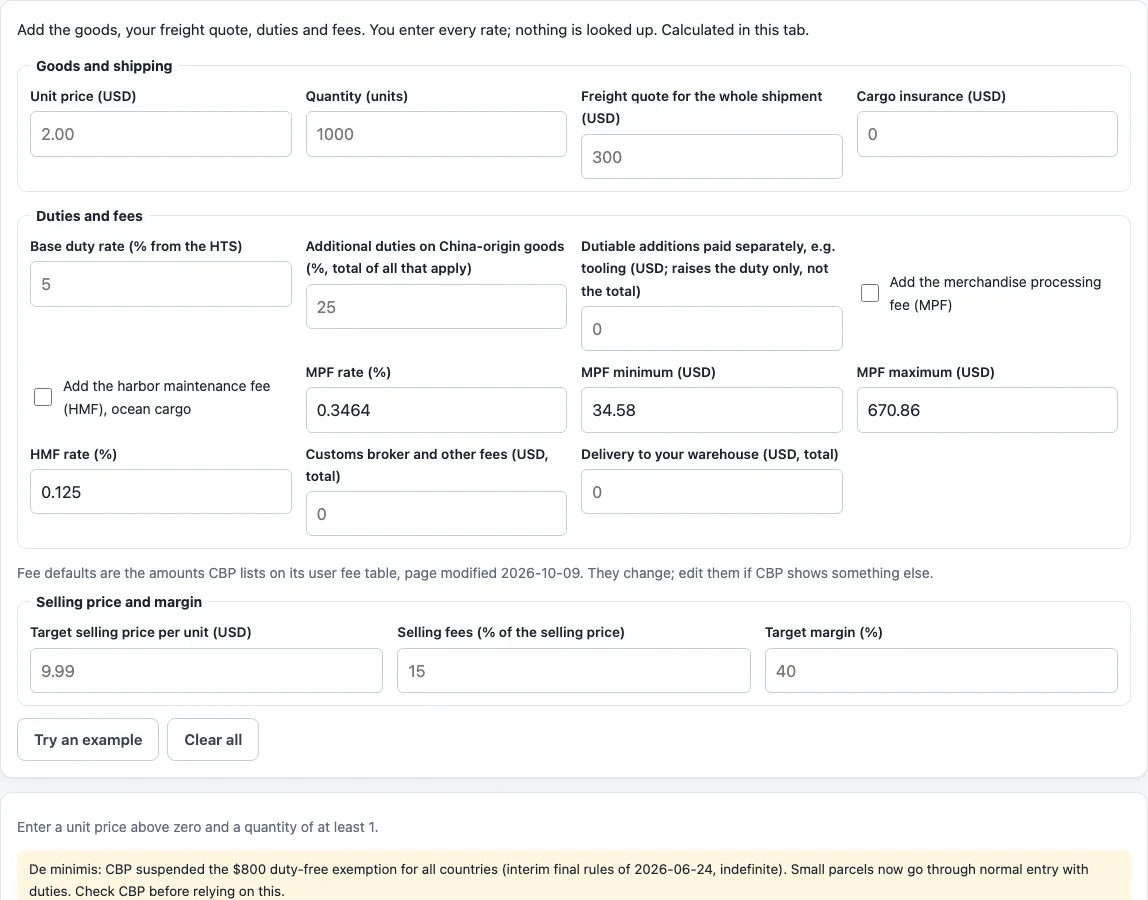Screen dimensions: 1148x900
Task: Select Additional duties on China-origin goods field
Action: (x=436, y=307)
